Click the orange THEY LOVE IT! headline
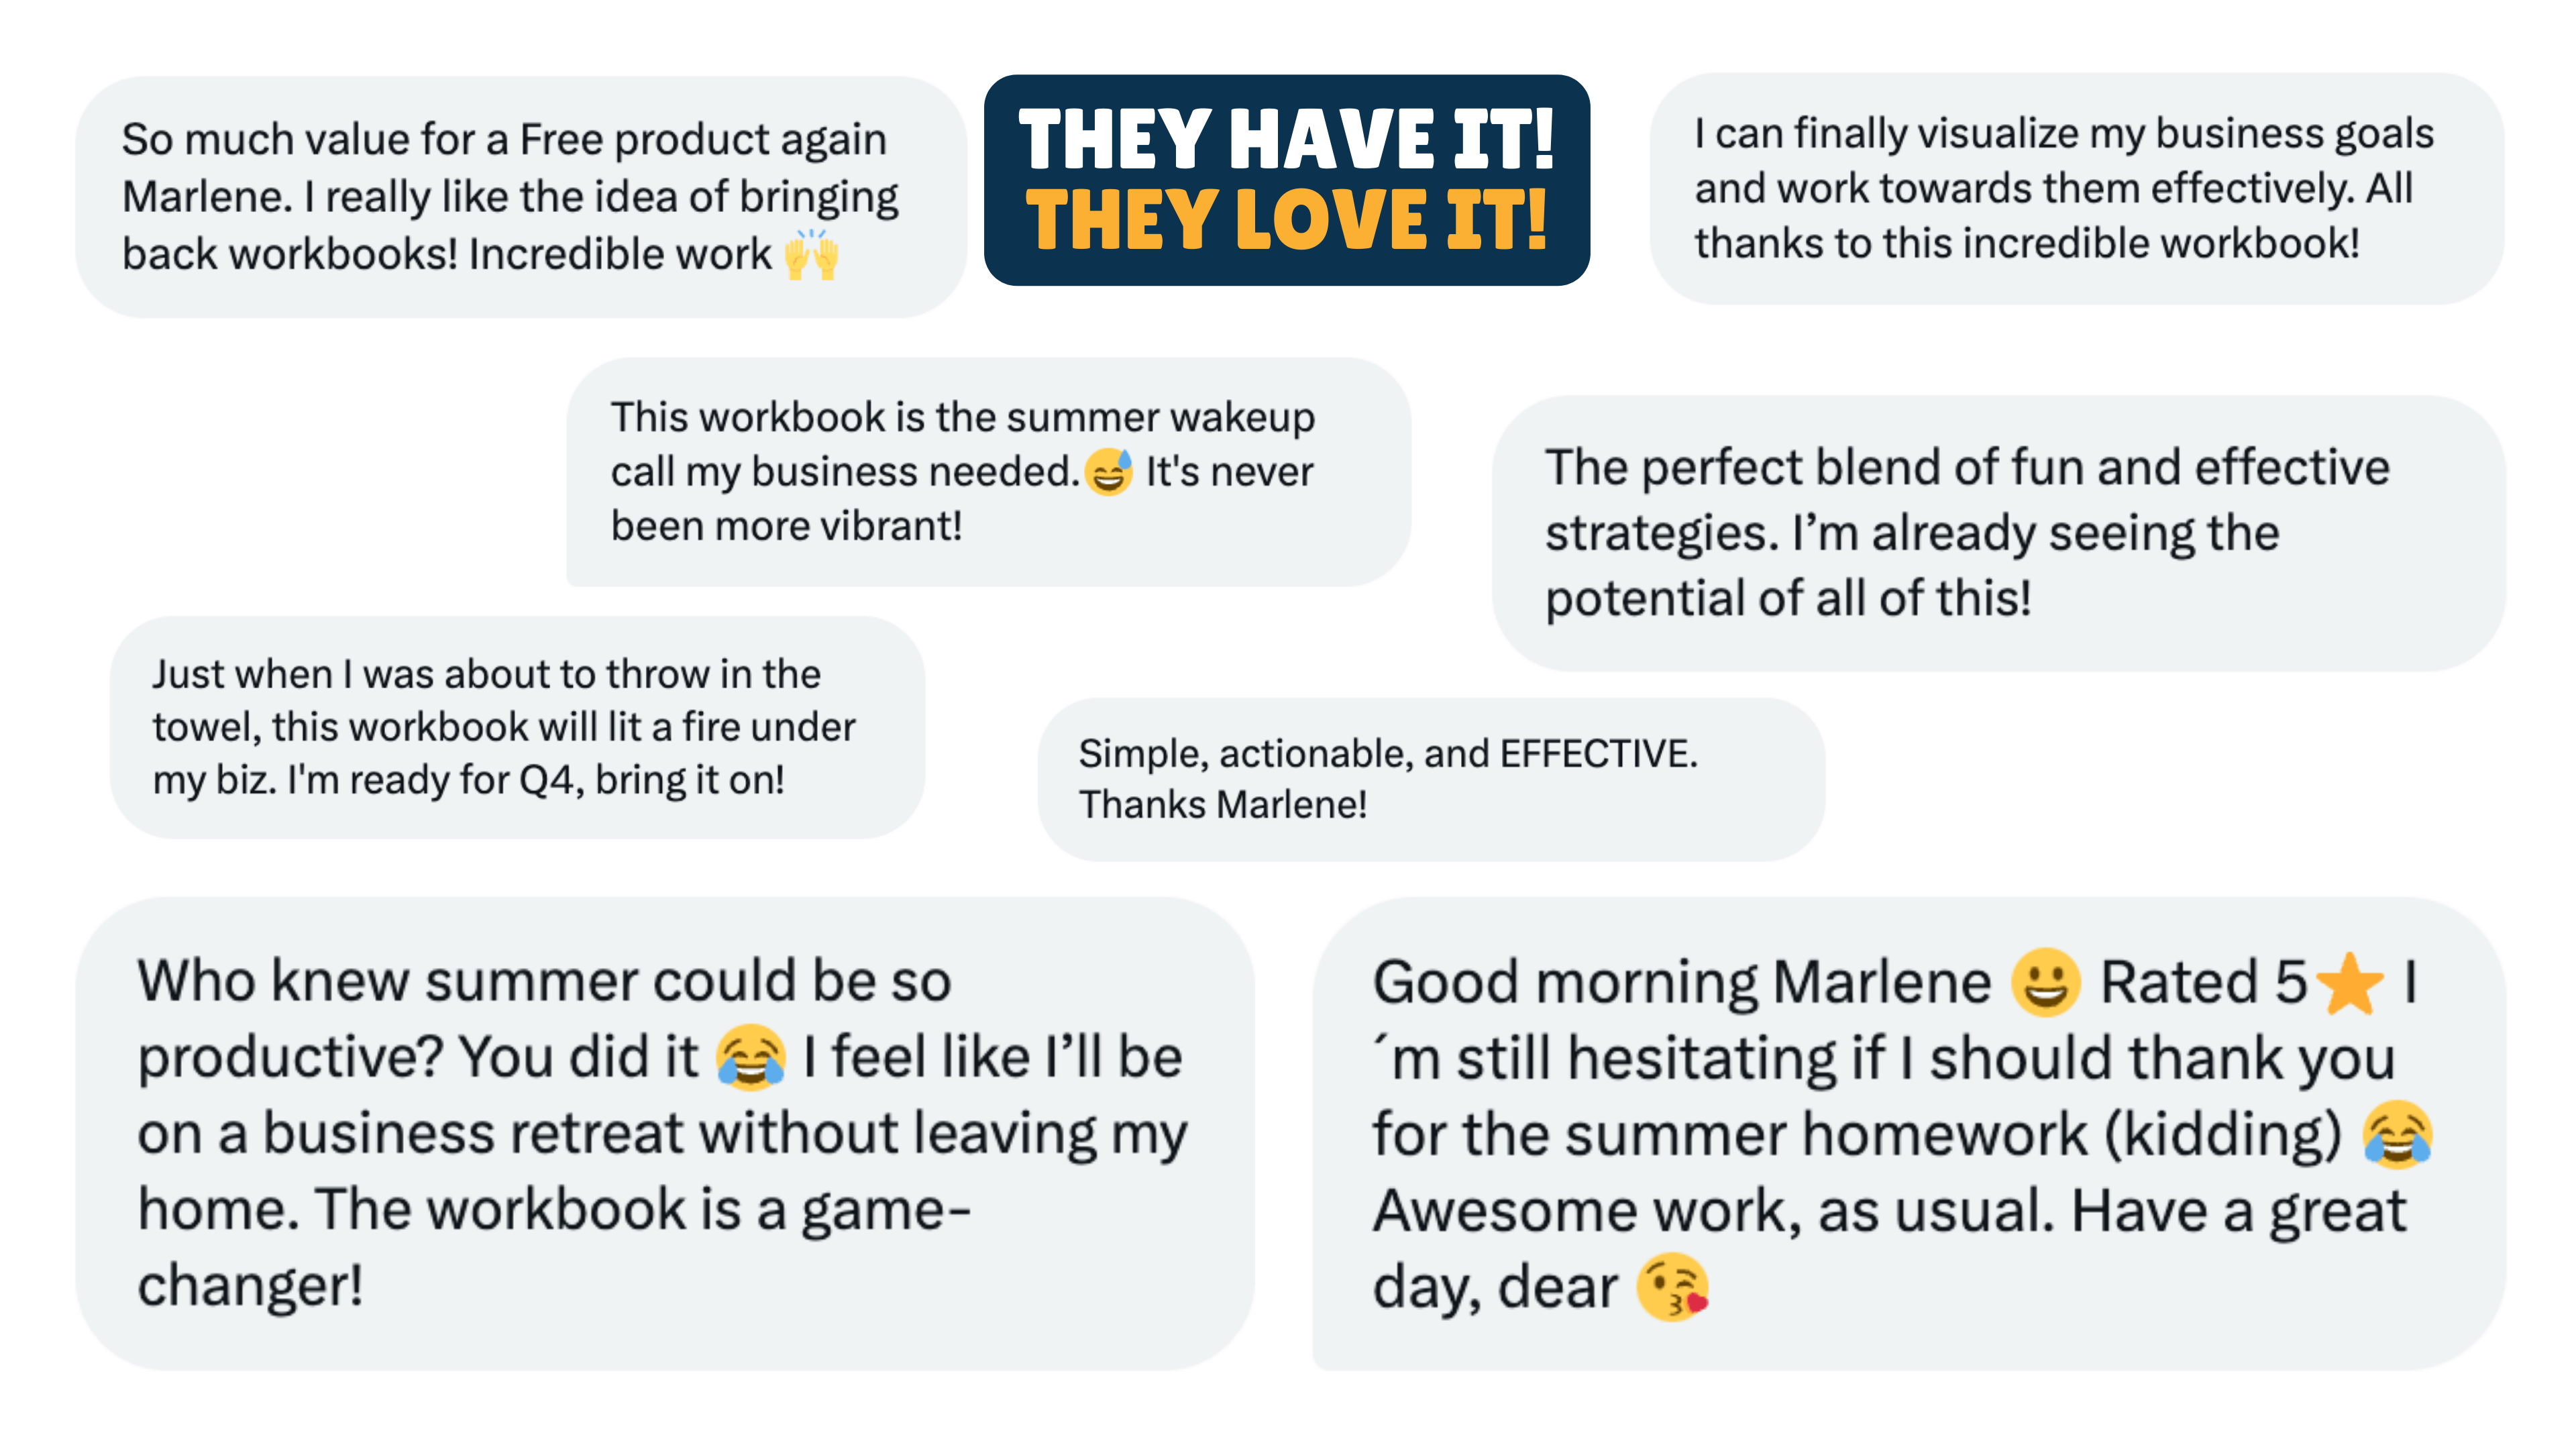The height and width of the screenshot is (1449, 2576). coord(1286,220)
